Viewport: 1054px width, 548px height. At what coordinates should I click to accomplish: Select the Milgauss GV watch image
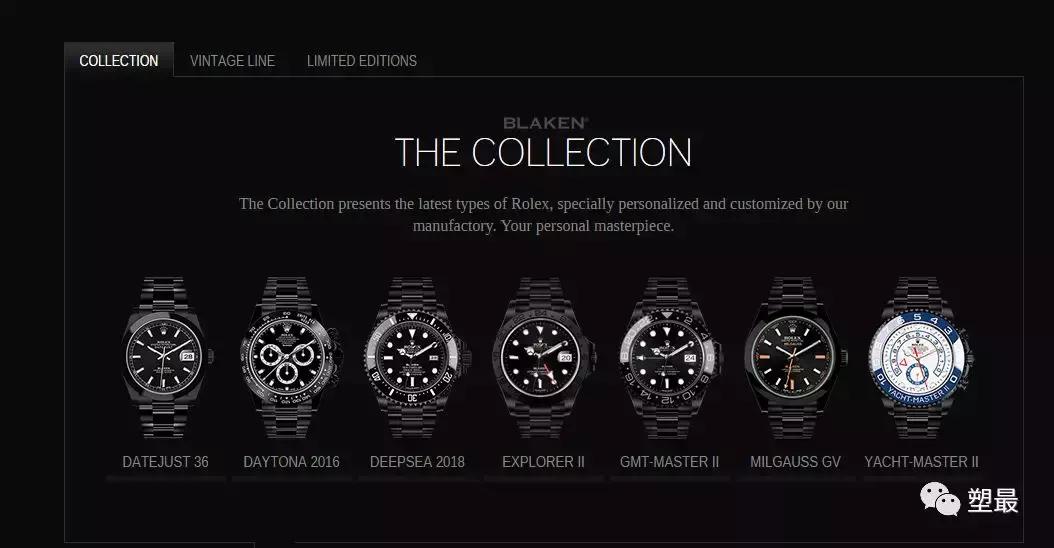coord(795,358)
